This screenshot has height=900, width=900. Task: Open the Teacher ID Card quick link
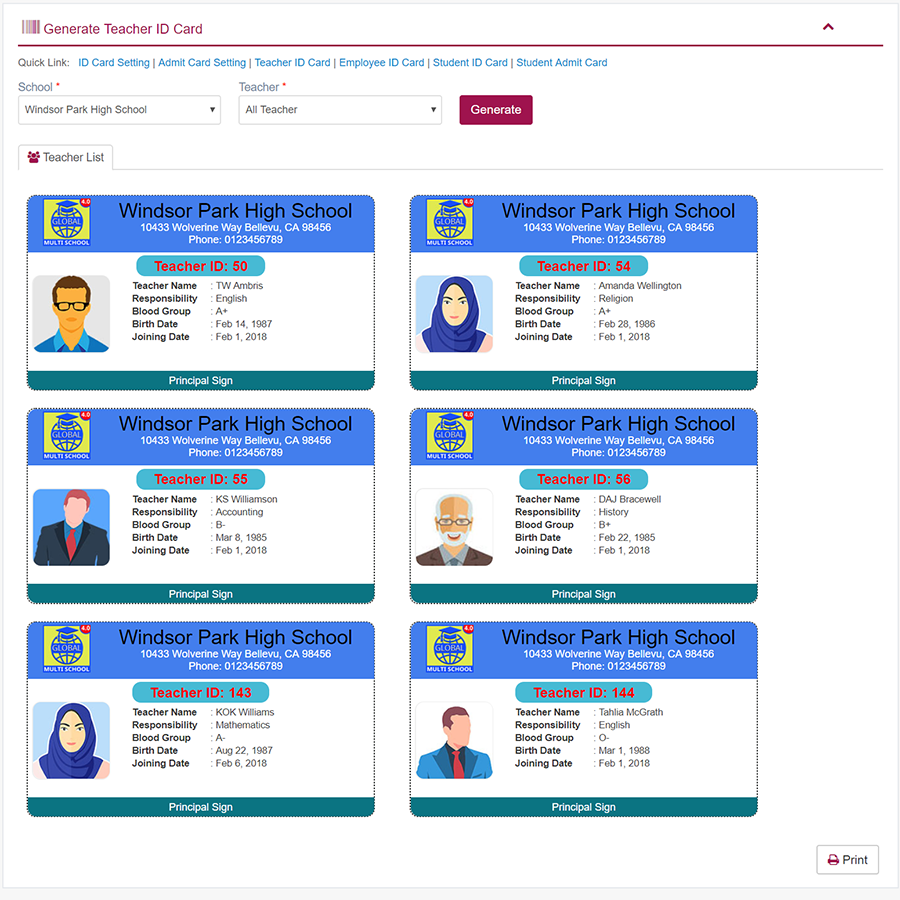[292, 63]
